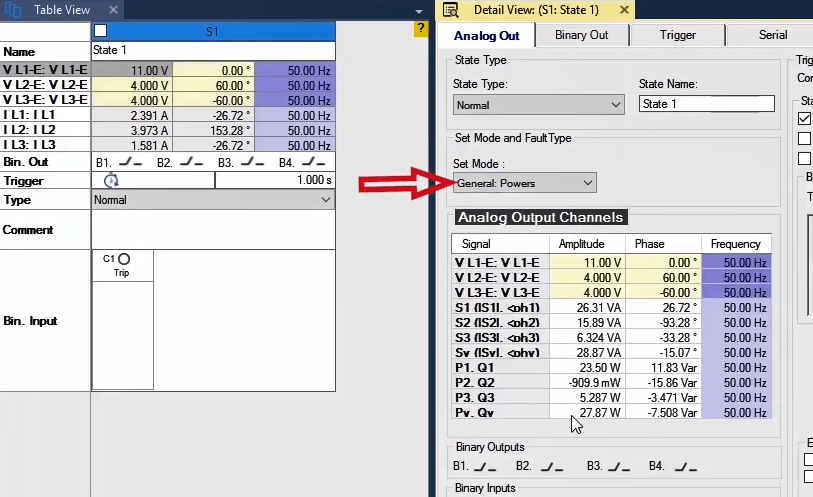Select V L1-E amplitude cell in Analog Output Channels
The height and width of the screenshot is (497, 813).
(x=587, y=263)
